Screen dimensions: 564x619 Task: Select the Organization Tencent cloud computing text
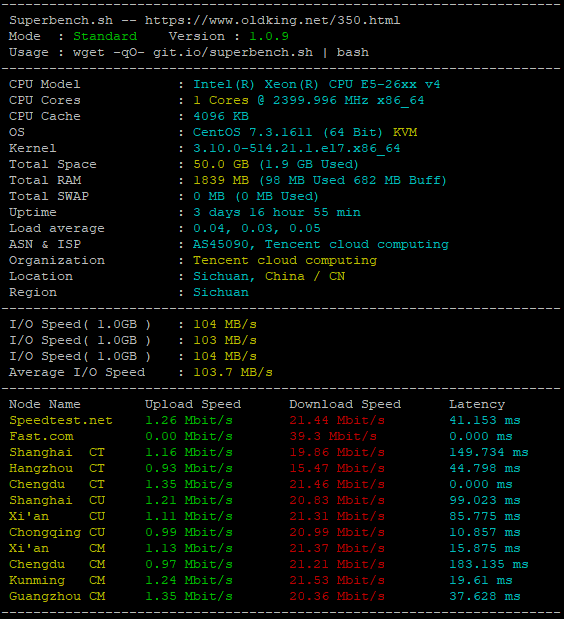click(x=285, y=260)
